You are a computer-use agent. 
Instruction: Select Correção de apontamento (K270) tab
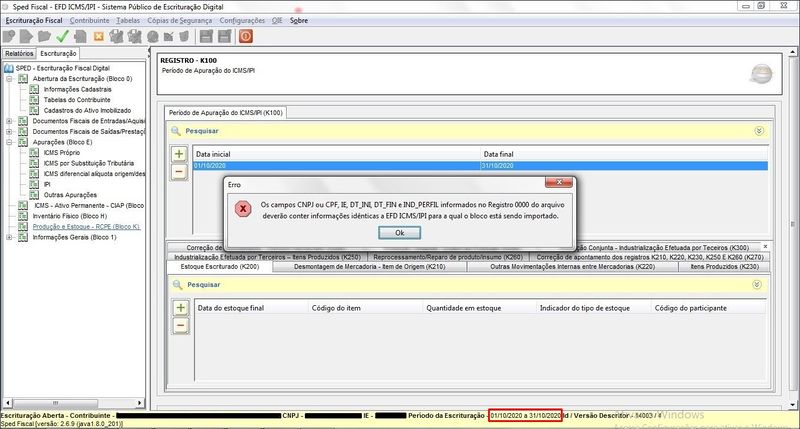(649, 257)
